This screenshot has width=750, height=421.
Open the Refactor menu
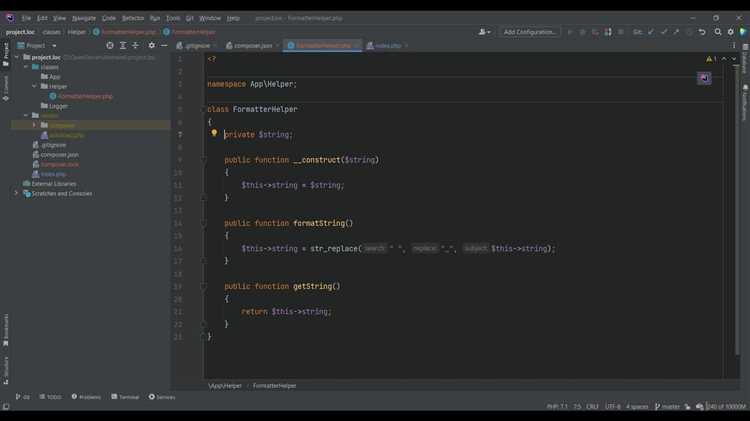[x=133, y=18]
